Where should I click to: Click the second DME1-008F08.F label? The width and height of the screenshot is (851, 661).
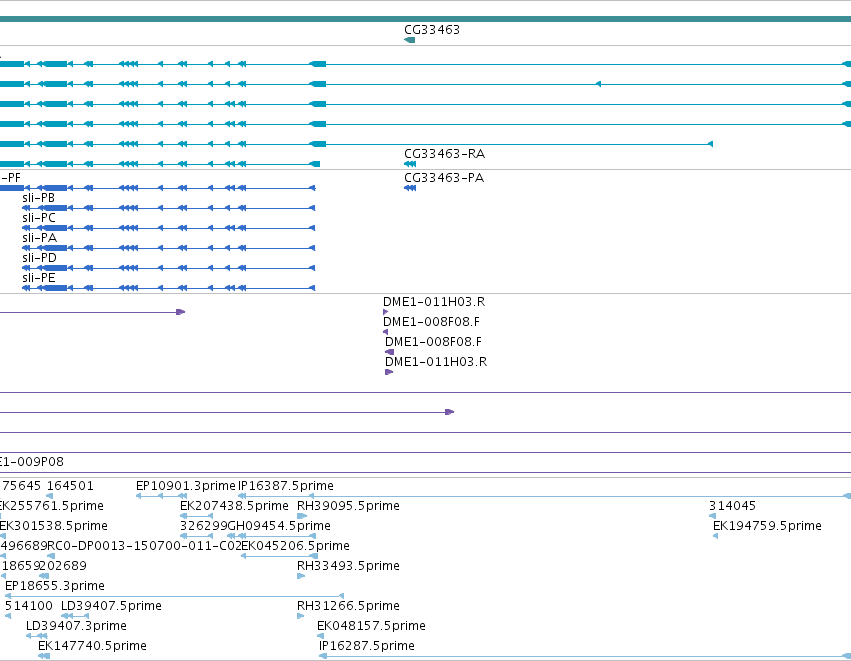(x=434, y=342)
